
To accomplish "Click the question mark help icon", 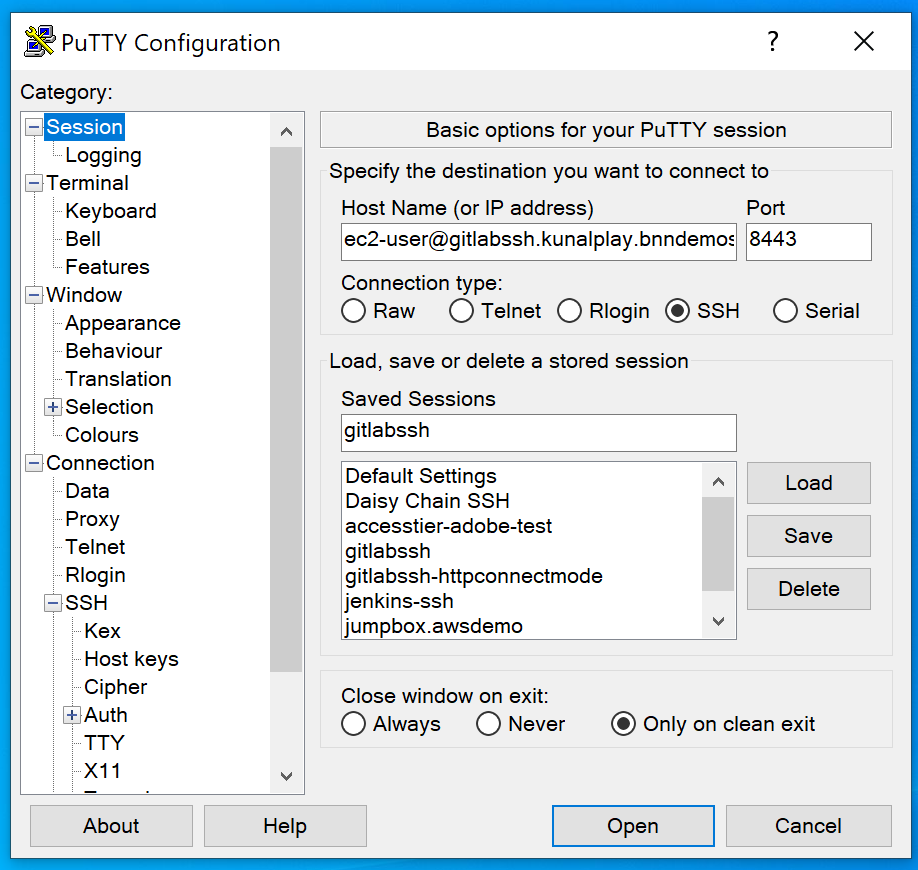I will pos(773,42).
